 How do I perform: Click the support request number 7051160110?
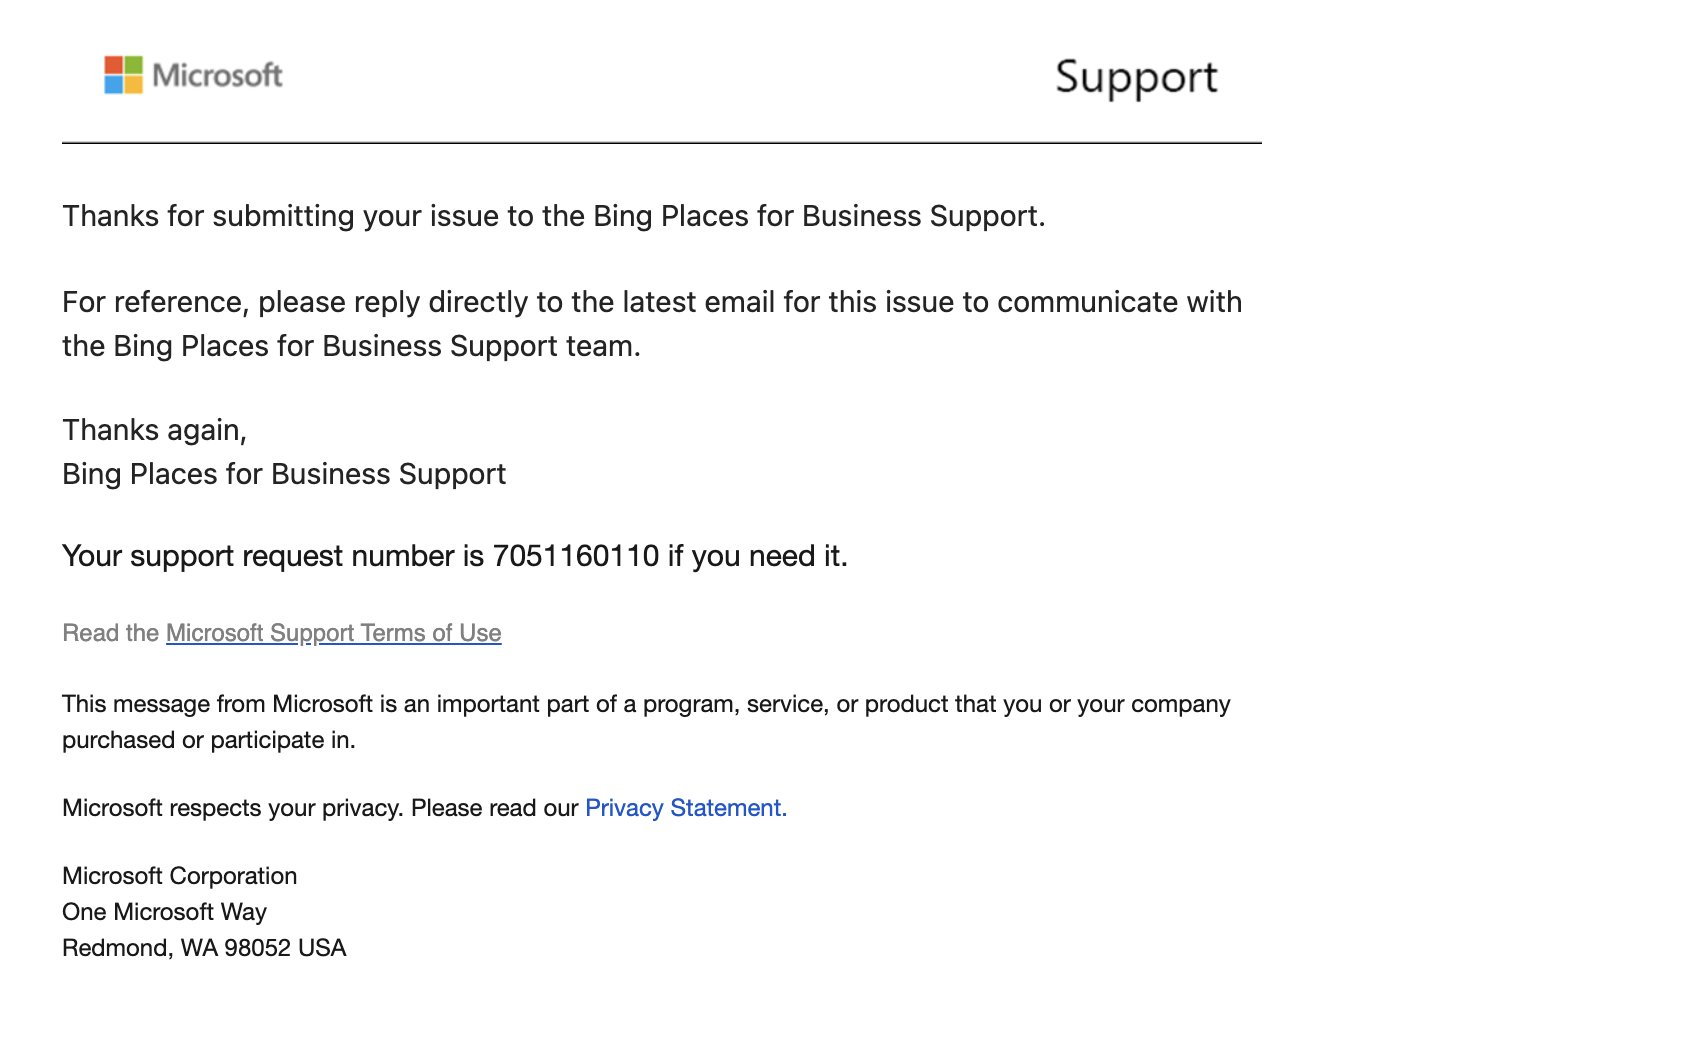(576, 556)
